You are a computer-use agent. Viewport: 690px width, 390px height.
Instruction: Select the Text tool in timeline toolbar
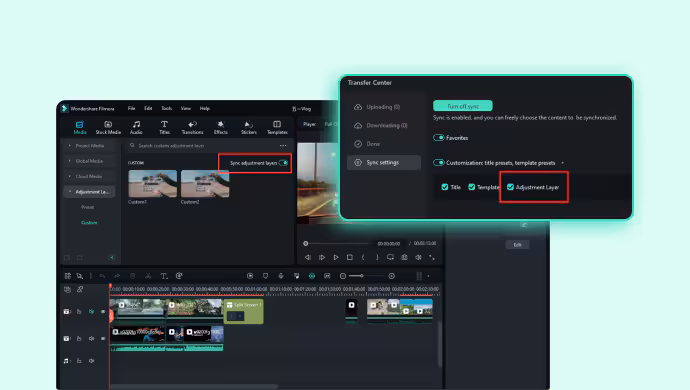(x=164, y=276)
